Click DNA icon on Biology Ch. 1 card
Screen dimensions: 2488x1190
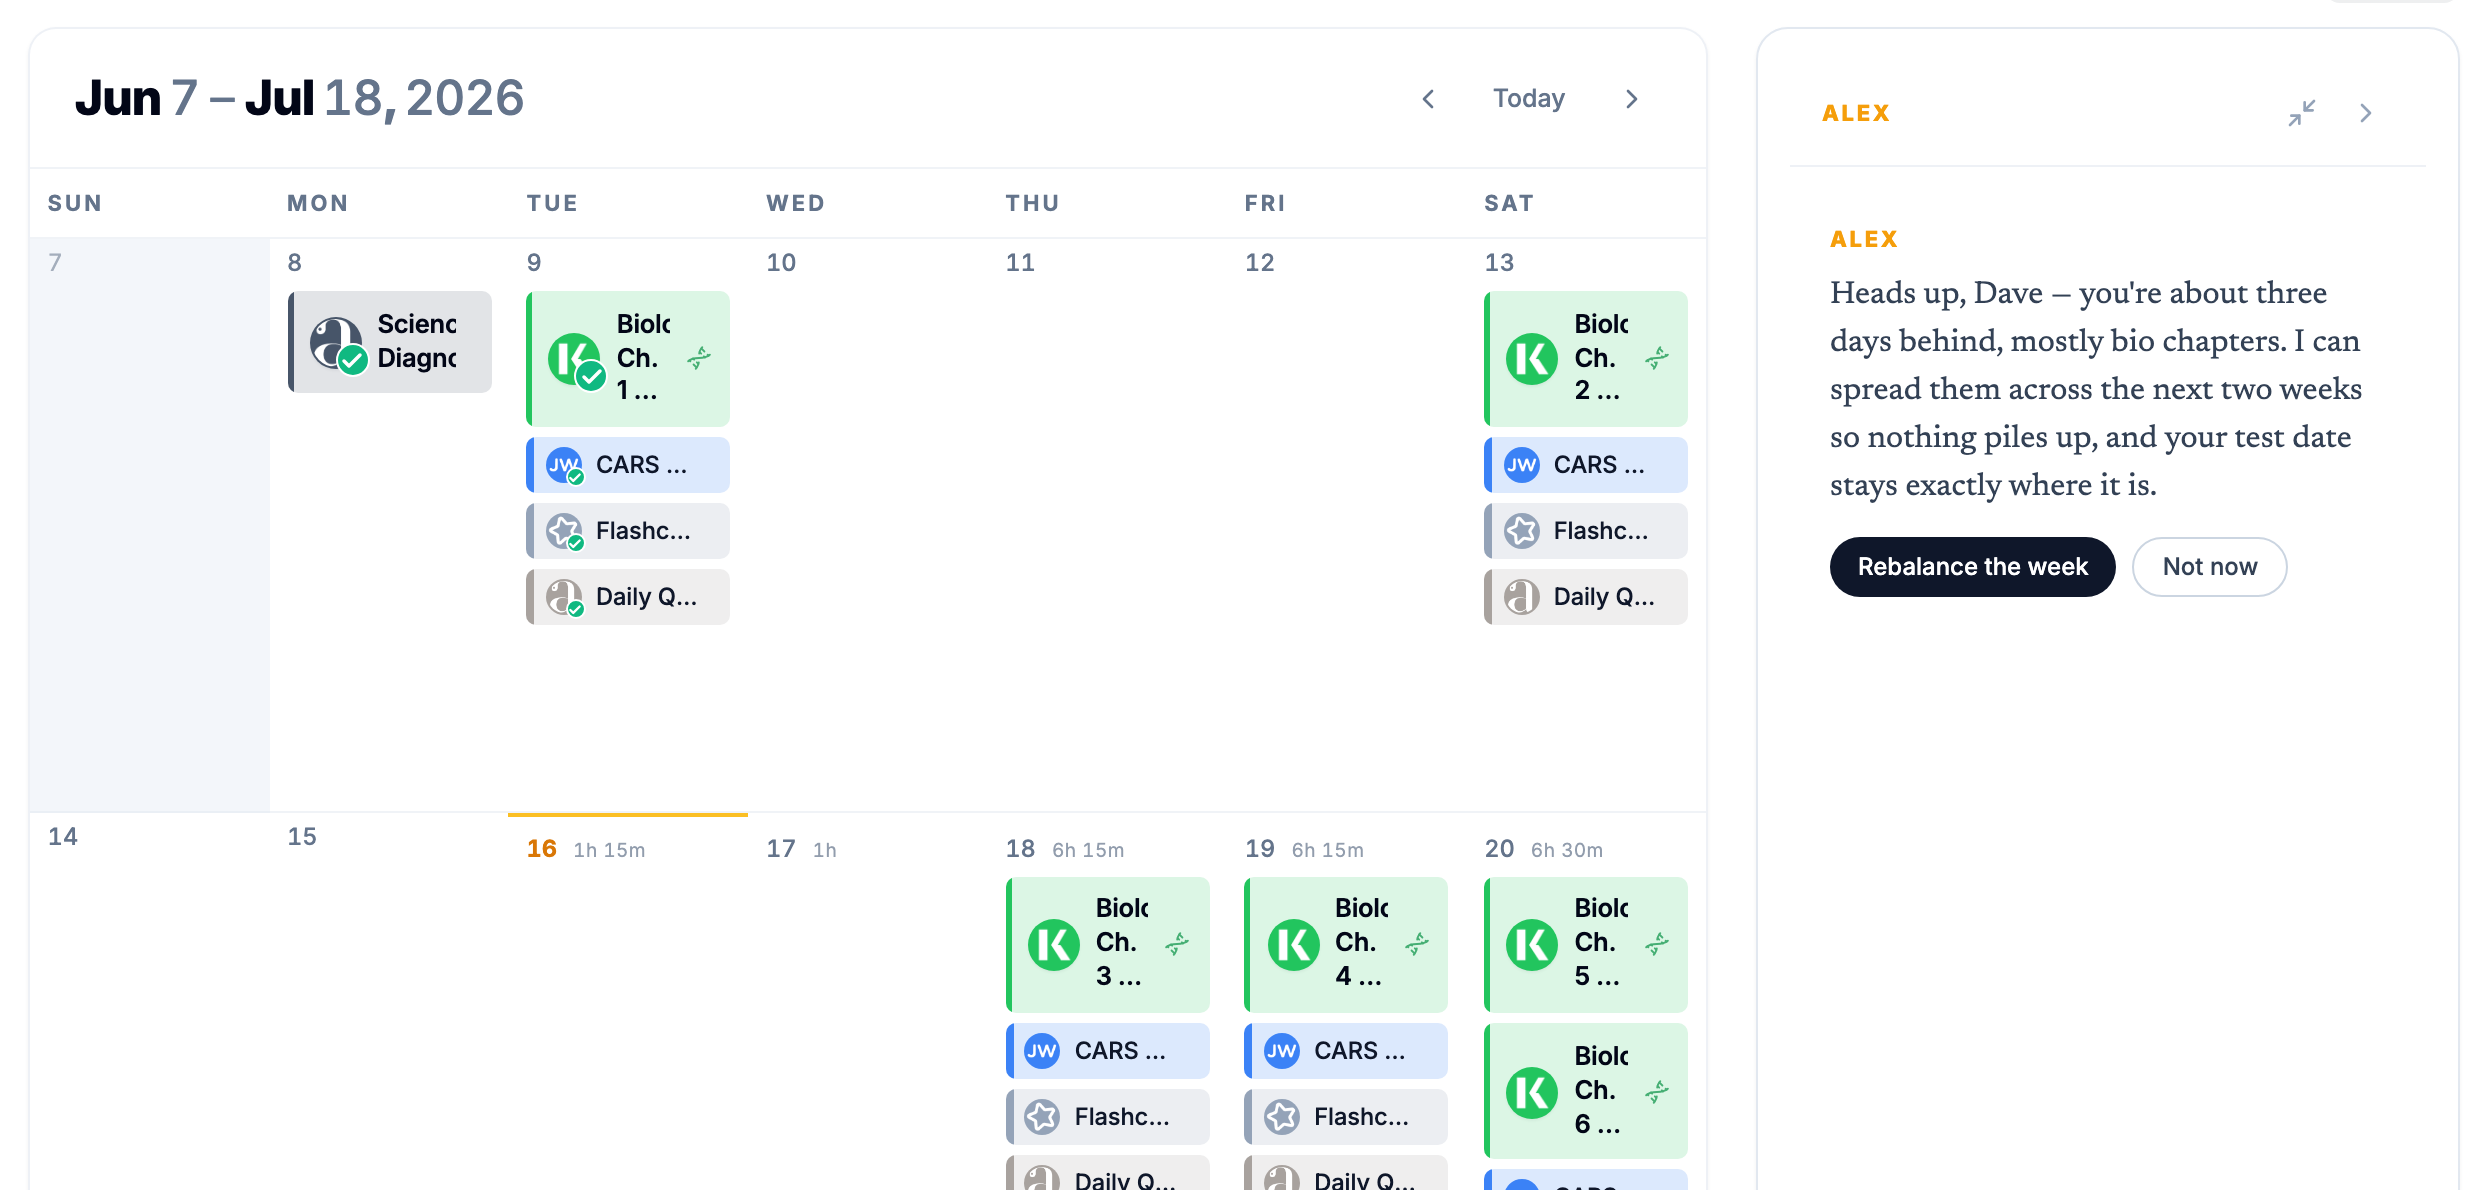[x=699, y=358]
